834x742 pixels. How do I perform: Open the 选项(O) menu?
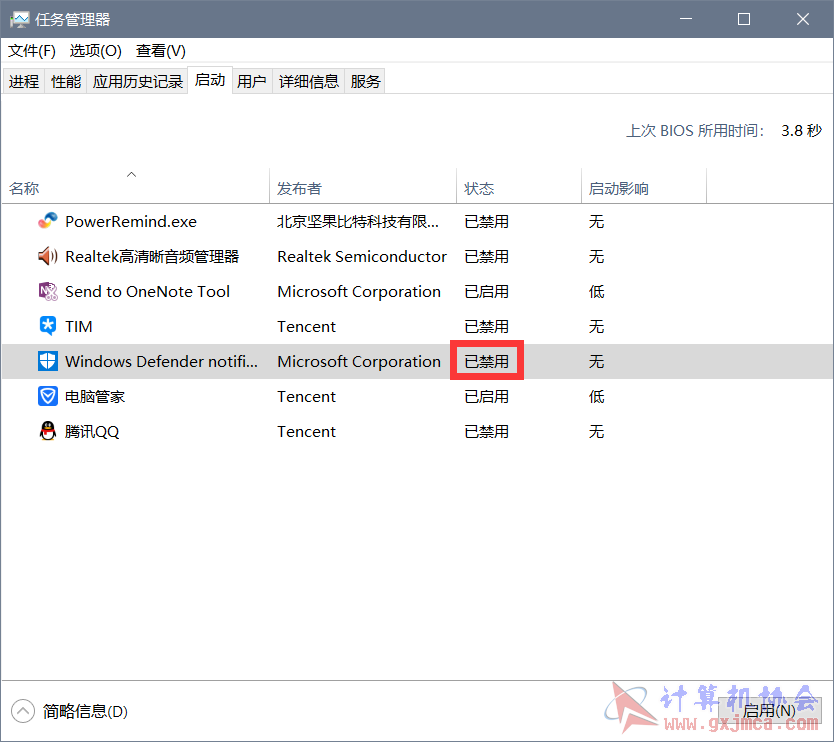tap(95, 51)
